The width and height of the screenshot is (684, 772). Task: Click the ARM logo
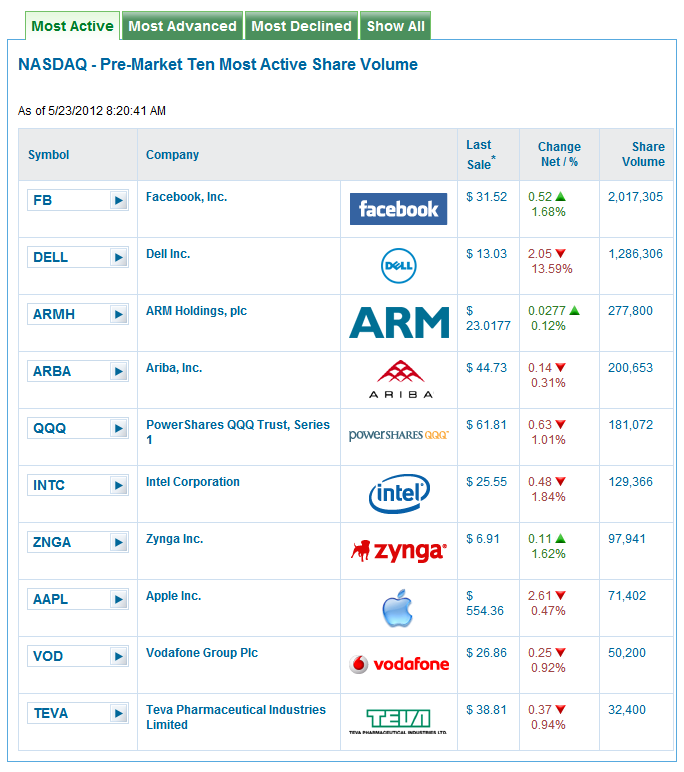(399, 322)
